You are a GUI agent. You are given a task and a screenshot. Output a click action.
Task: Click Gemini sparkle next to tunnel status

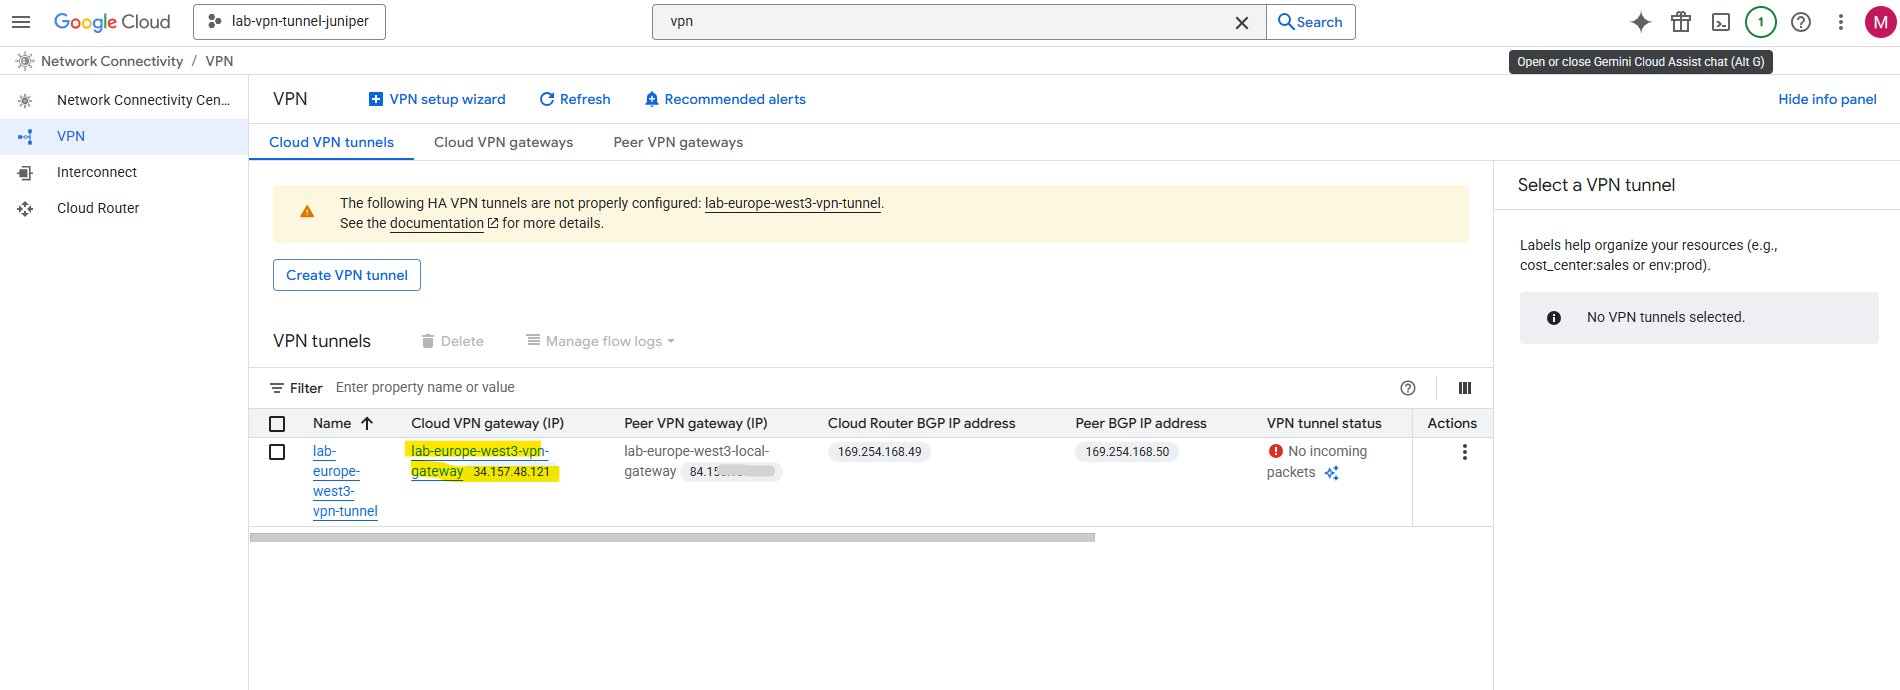coord(1332,473)
